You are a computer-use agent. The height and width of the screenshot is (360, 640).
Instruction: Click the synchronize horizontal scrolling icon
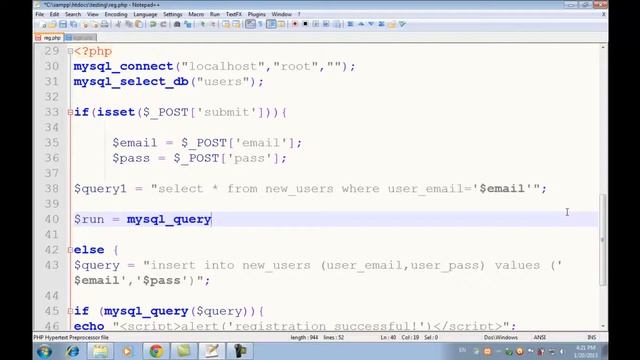[236, 24]
